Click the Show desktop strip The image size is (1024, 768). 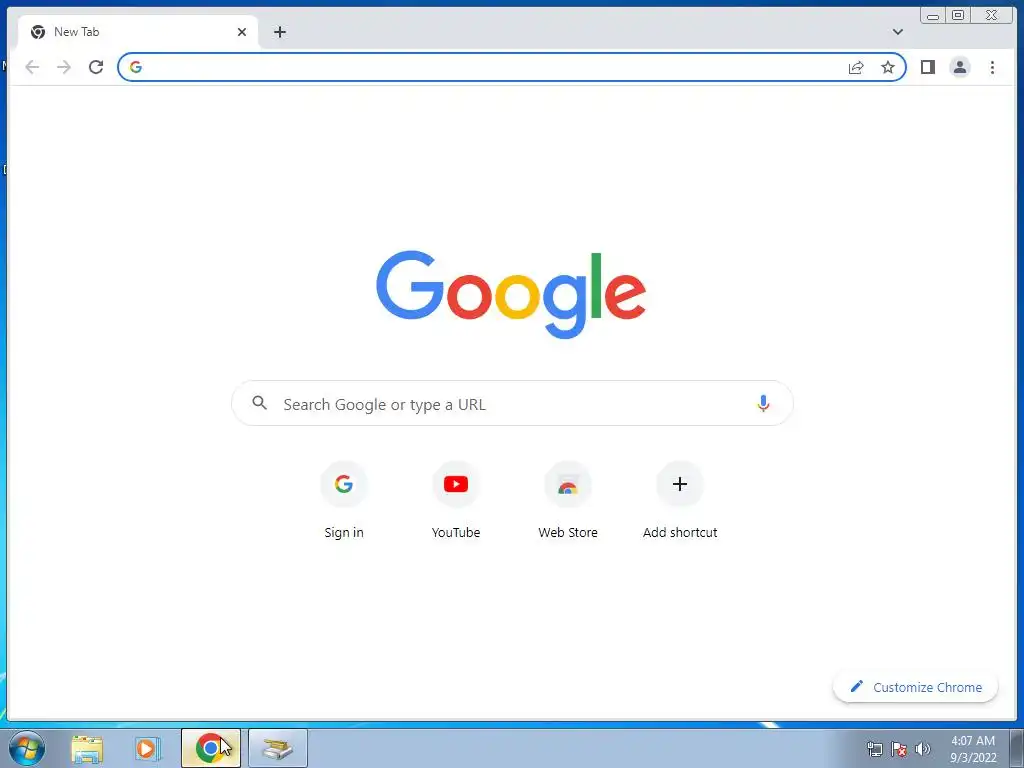[1017, 748]
